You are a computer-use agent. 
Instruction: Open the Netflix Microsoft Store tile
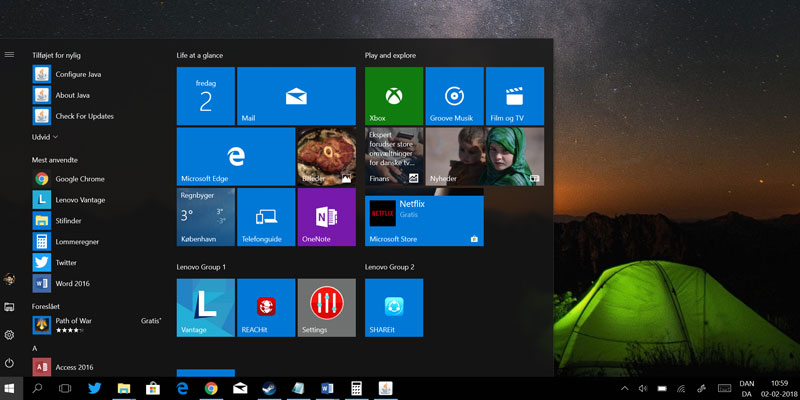pos(424,217)
